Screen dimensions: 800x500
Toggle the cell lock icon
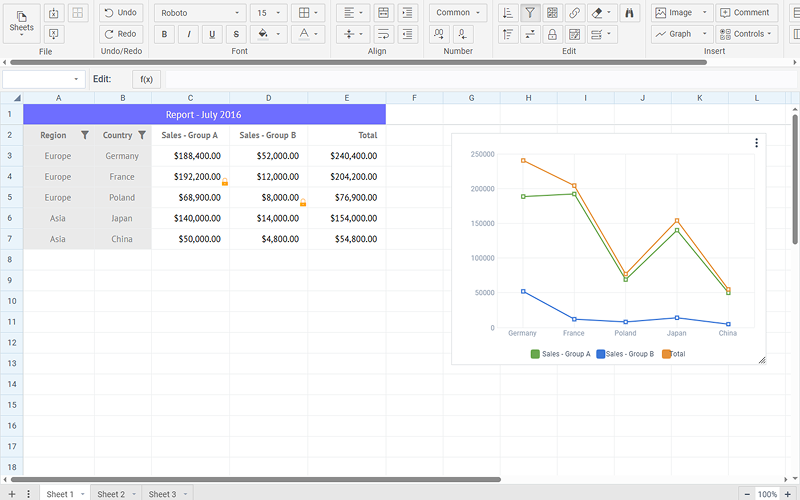(x=552, y=34)
